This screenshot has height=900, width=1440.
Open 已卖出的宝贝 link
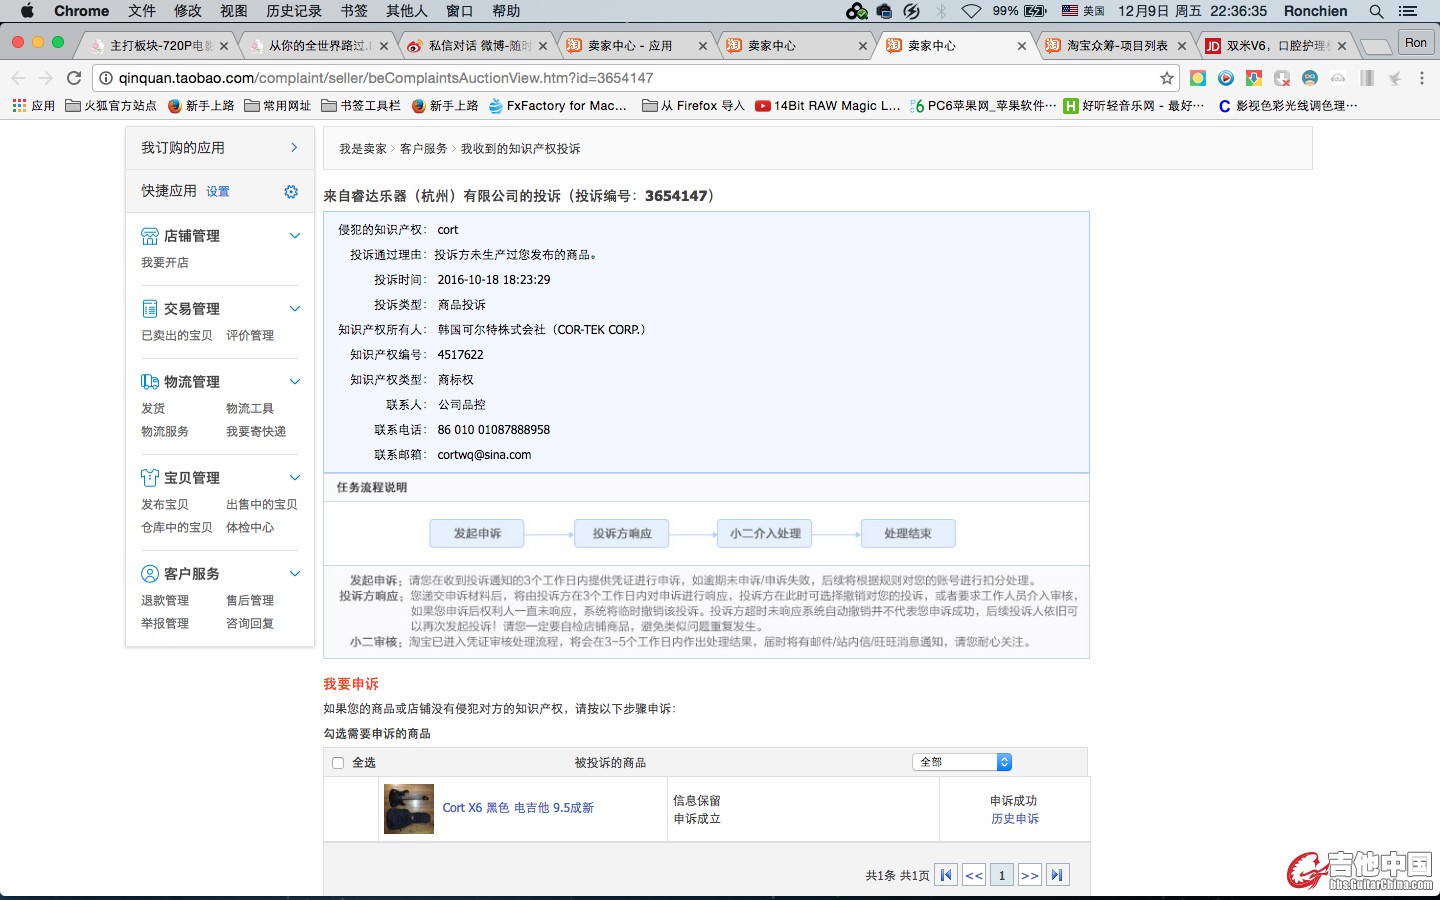point(177,336)
